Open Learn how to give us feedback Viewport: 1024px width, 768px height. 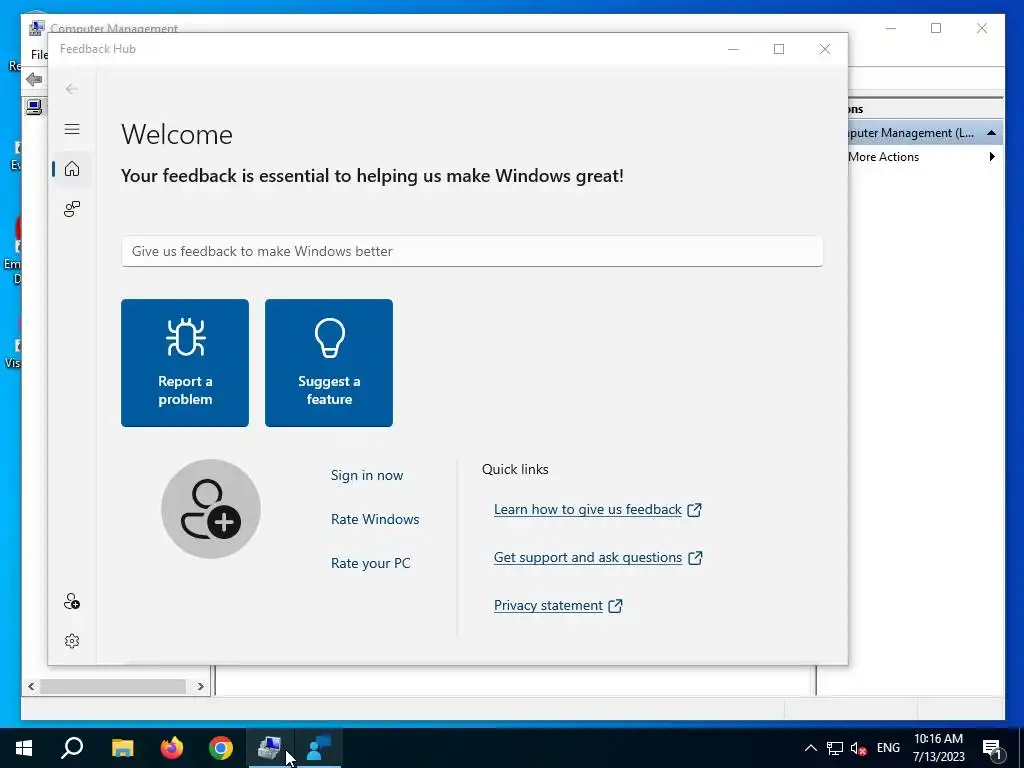click(598, 509)
